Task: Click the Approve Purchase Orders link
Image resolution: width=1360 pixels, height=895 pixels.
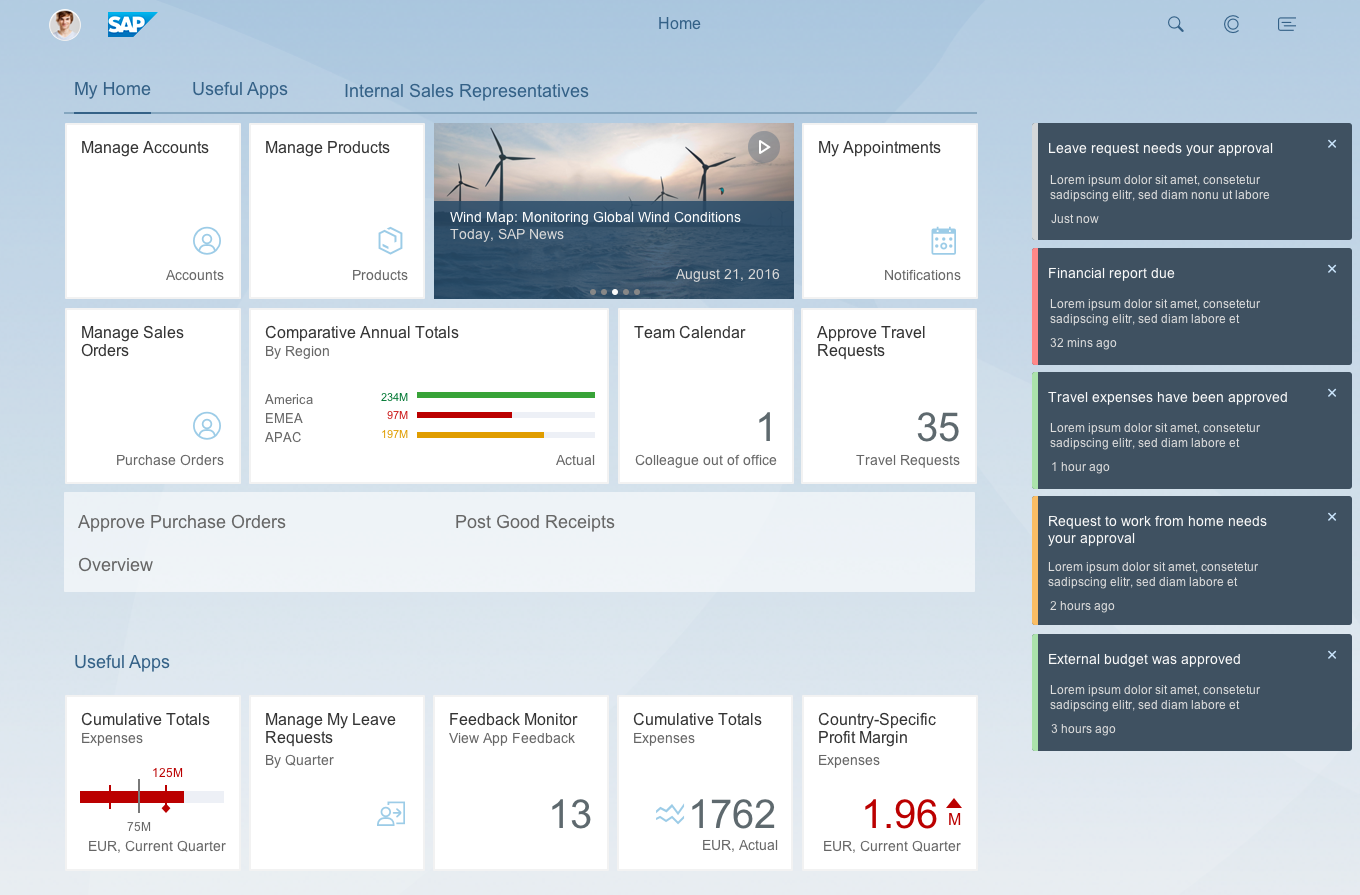Action: [x=182, y=522]
